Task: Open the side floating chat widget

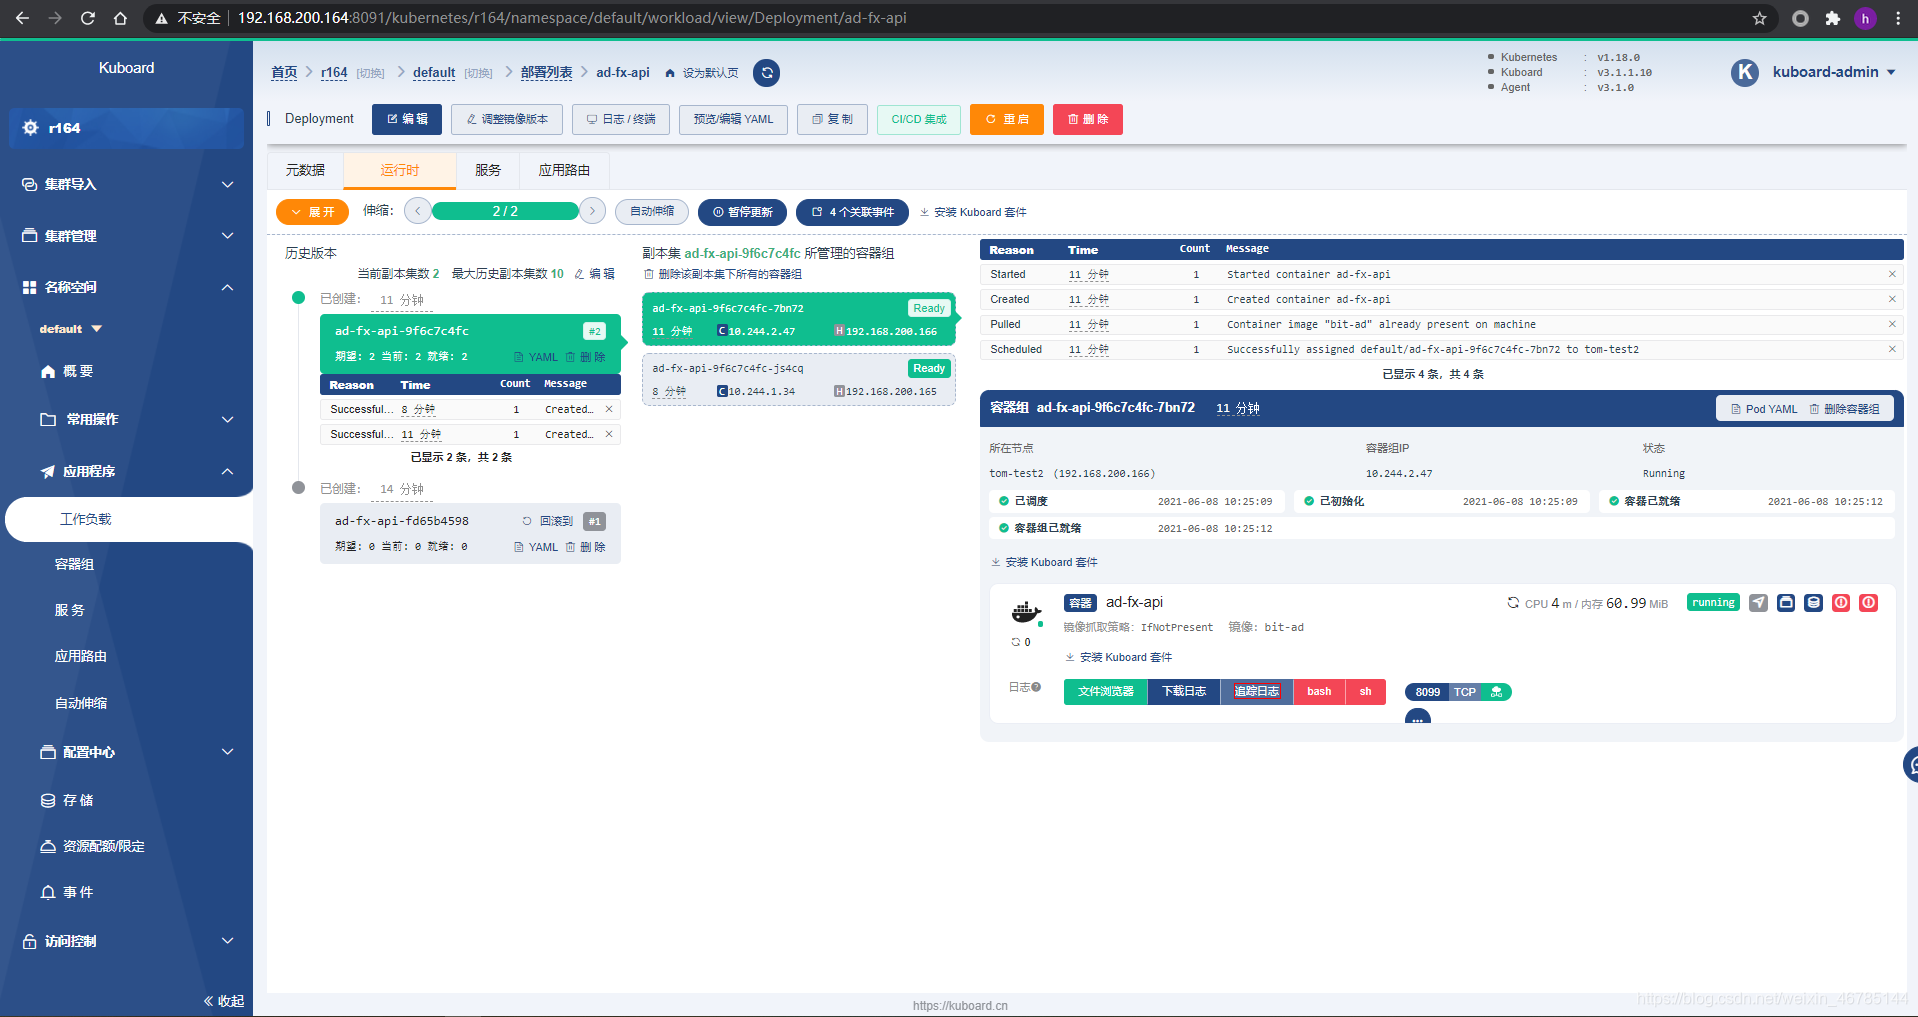Action: (1911, 765)
